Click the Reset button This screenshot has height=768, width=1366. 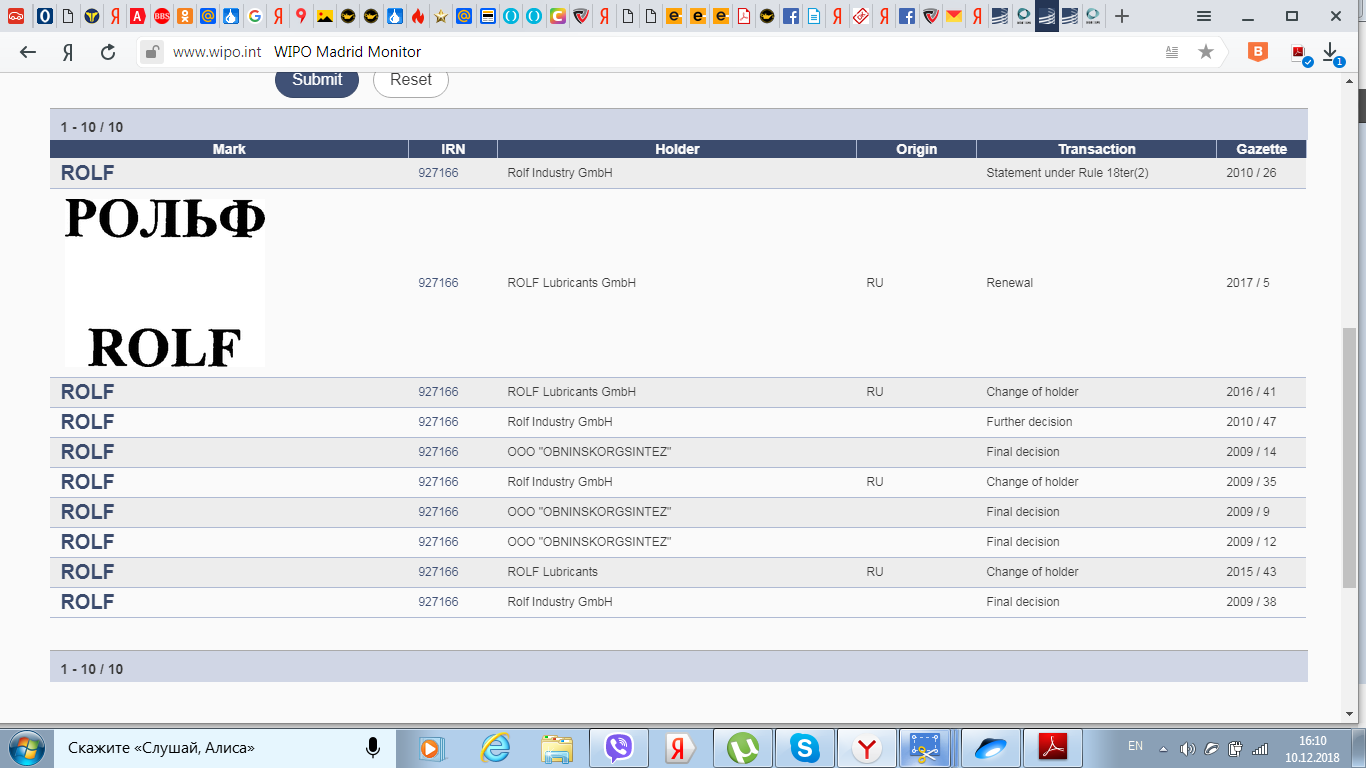click(411, 80)
